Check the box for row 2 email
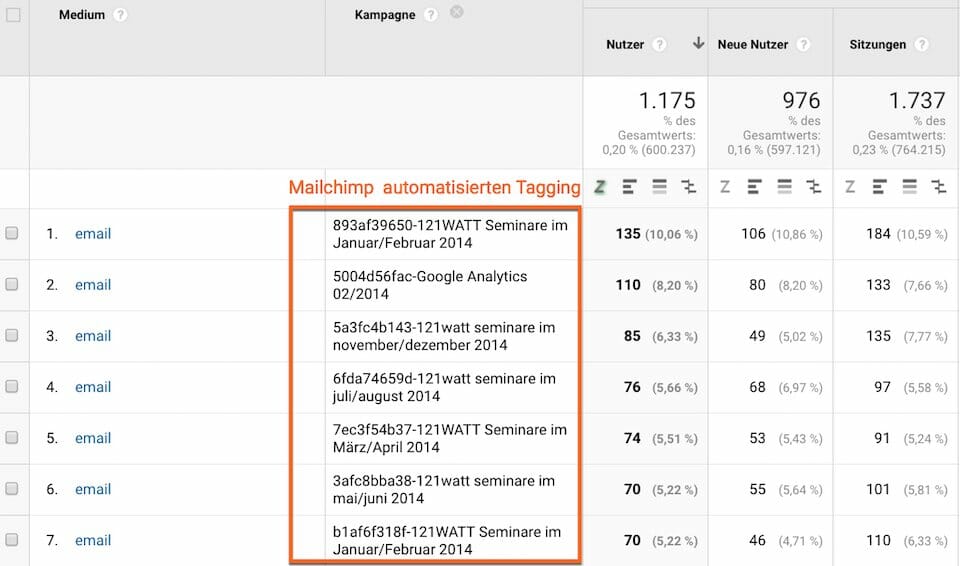 12,284
